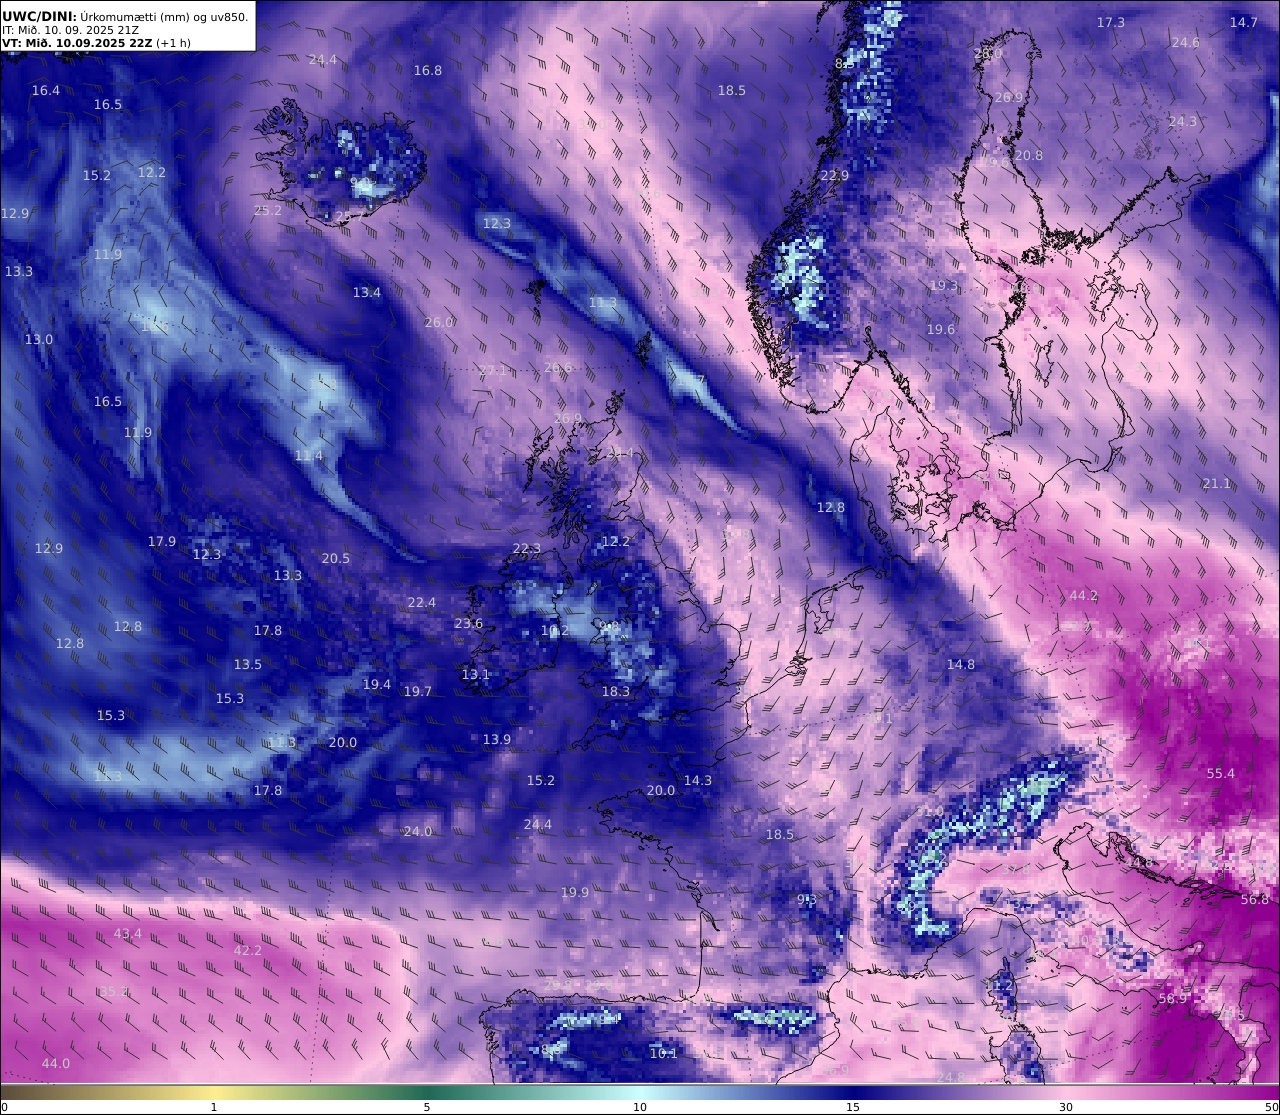Click the map value '13.0'
1280x1115 pixels.
[39, 340]
